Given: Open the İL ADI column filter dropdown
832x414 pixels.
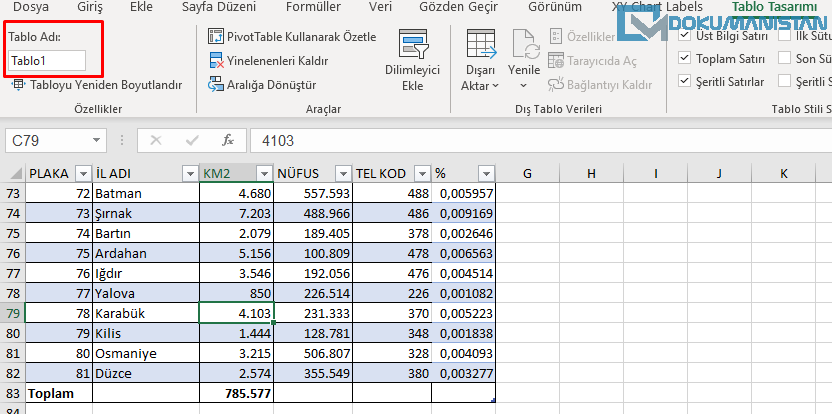Looking at the screenshot, I should [x=190, y=174].
